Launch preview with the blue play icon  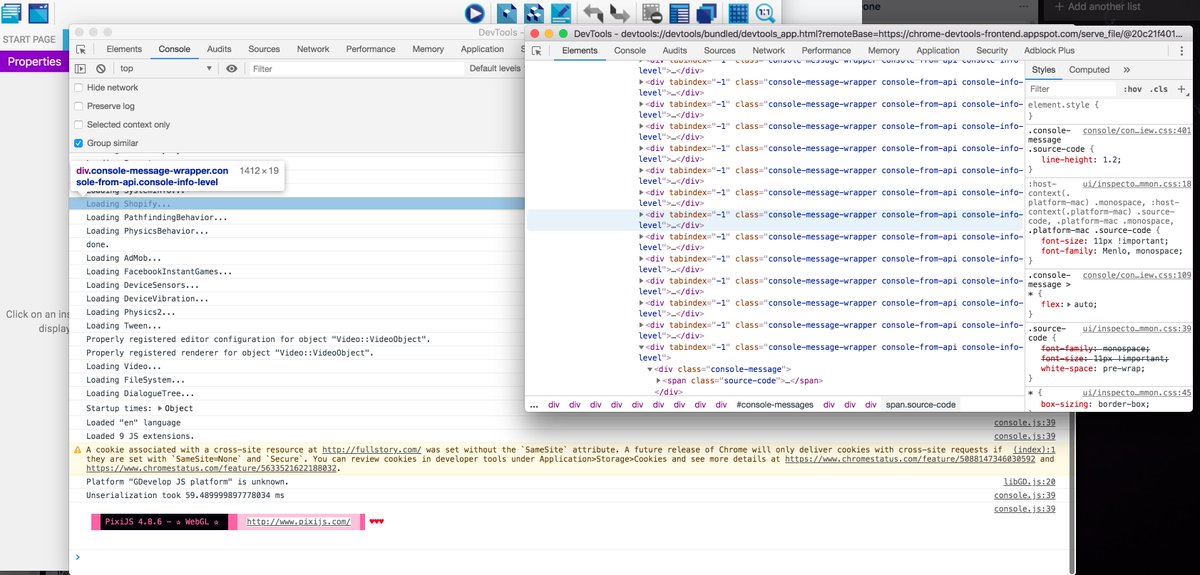[x=474, y=13]
